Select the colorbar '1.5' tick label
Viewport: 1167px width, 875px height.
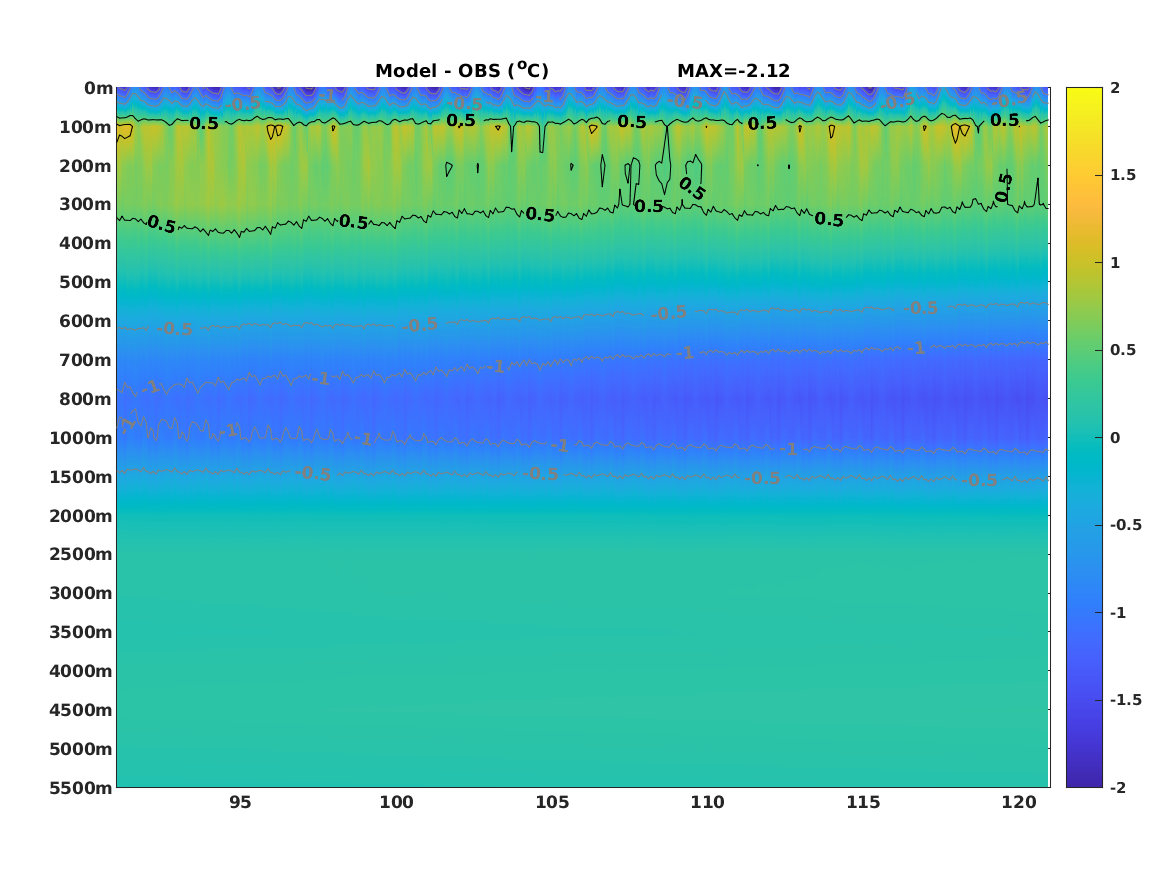click(1123, 175)
